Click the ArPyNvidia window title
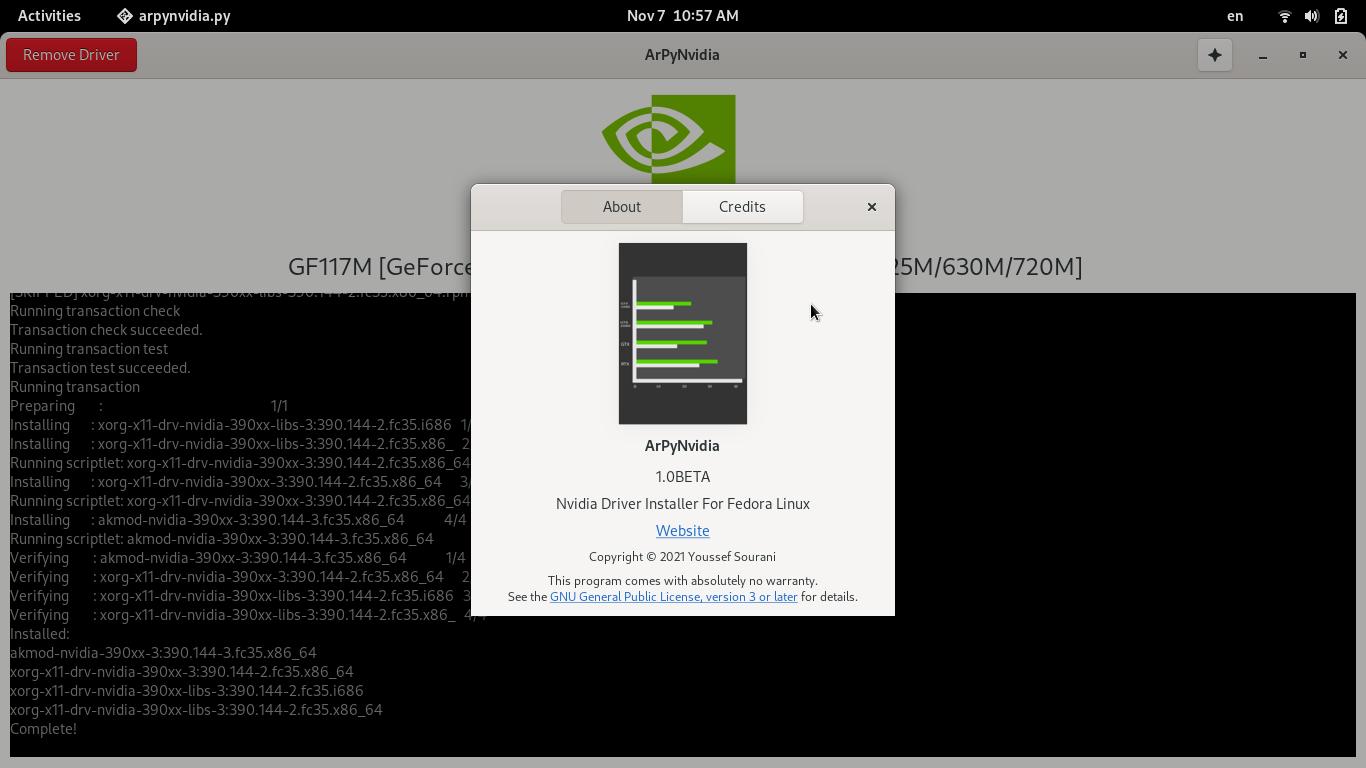Screen dimensions: 1366x768 [682, 55]
